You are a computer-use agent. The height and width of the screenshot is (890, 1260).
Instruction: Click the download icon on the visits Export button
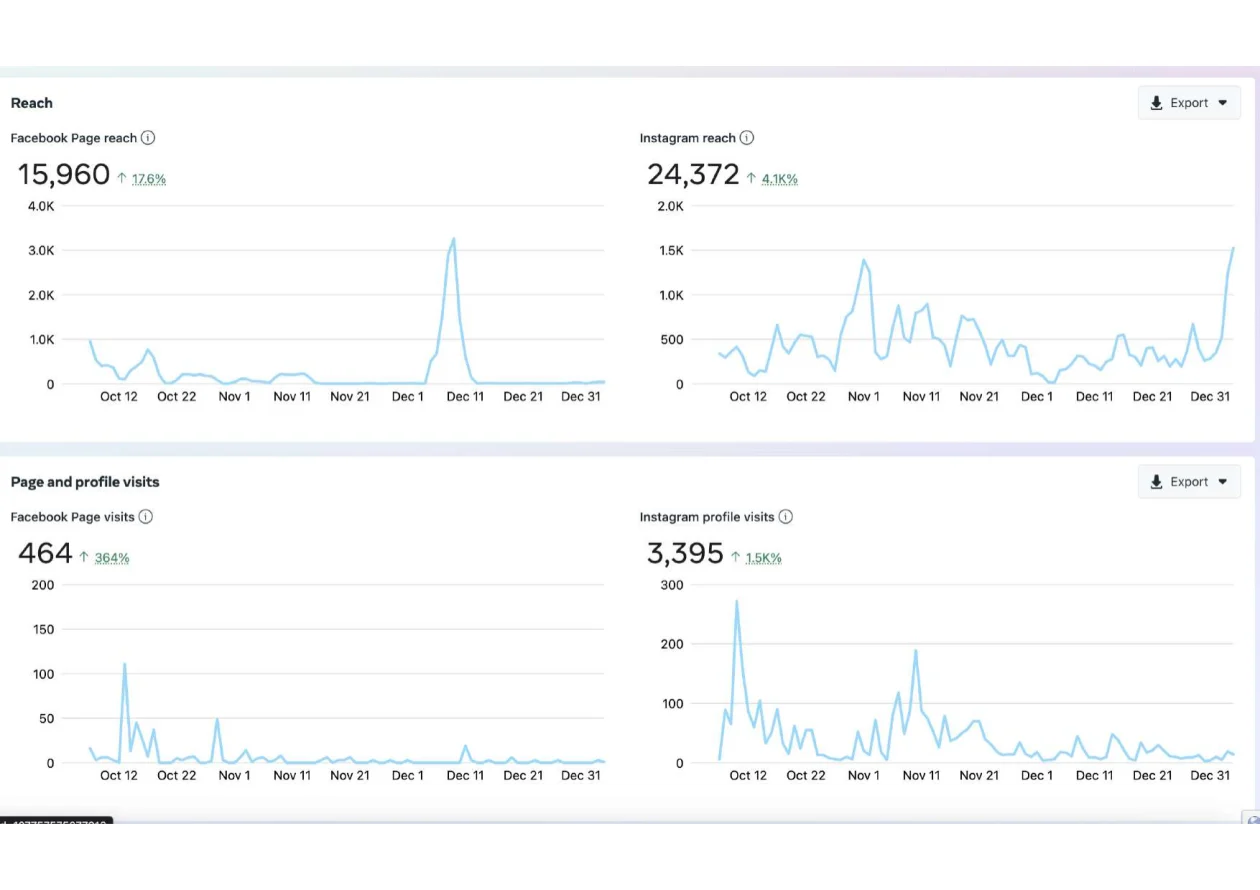(1156, 481)
